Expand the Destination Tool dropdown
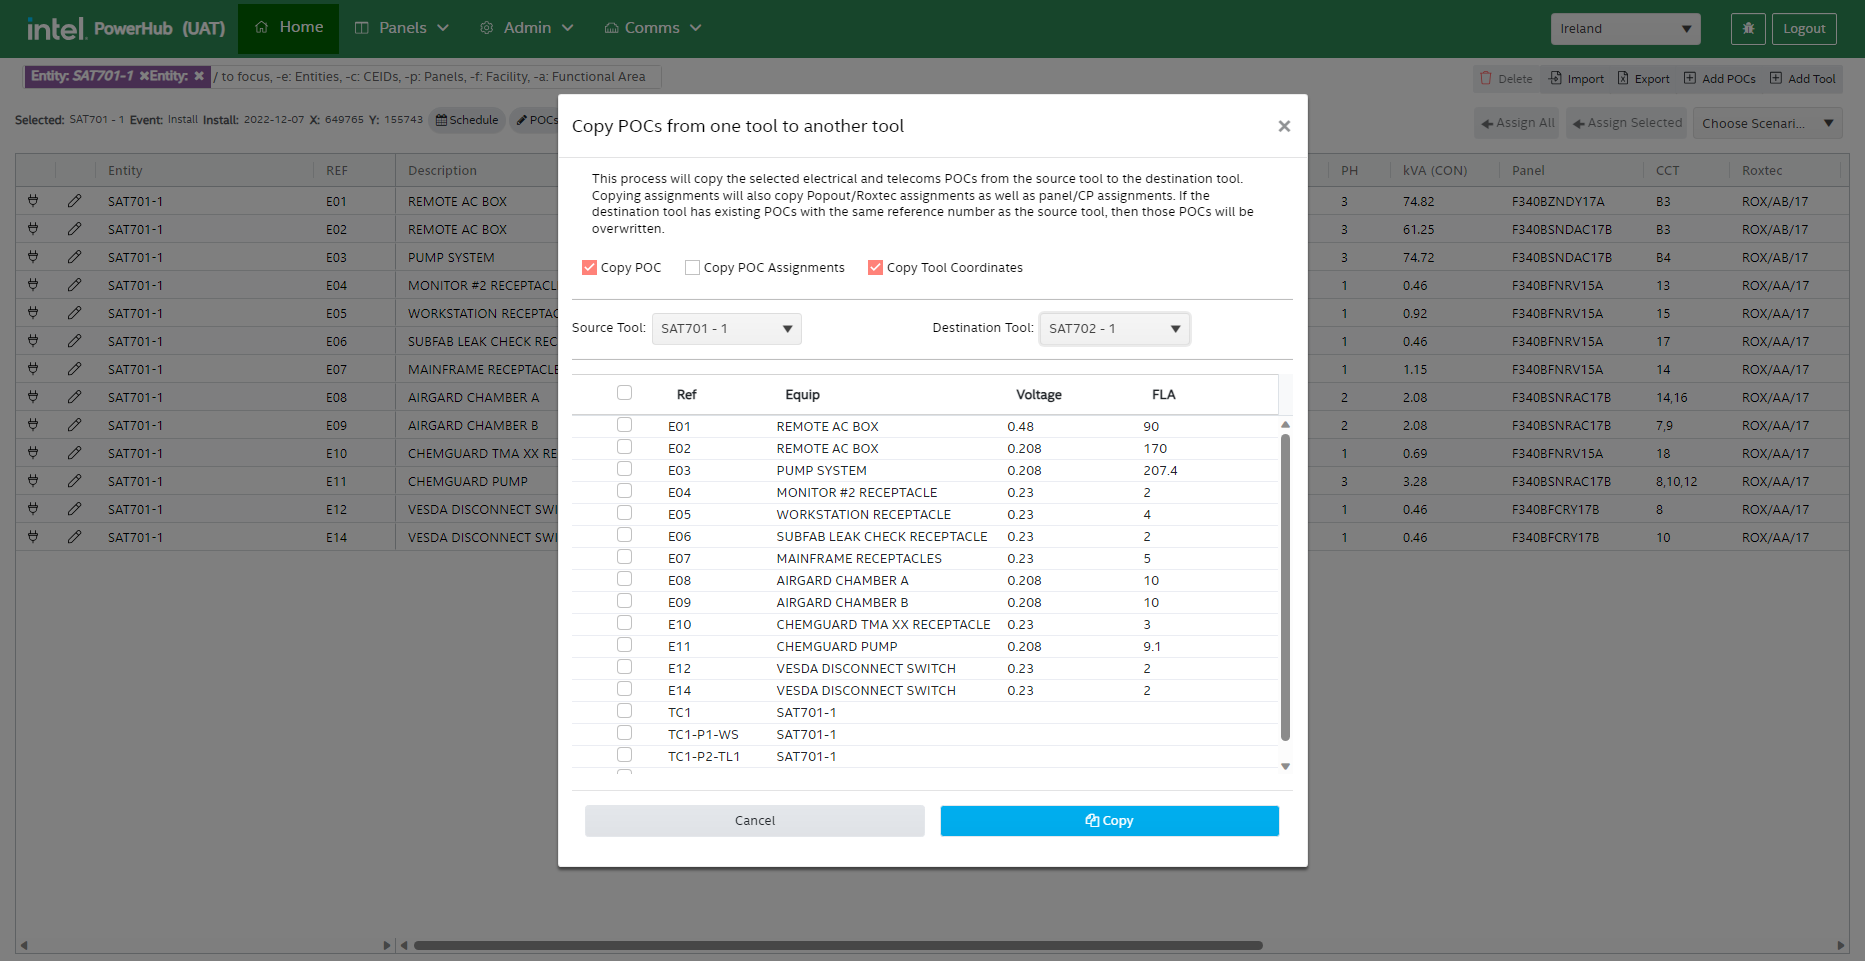 pos(1114,329)
